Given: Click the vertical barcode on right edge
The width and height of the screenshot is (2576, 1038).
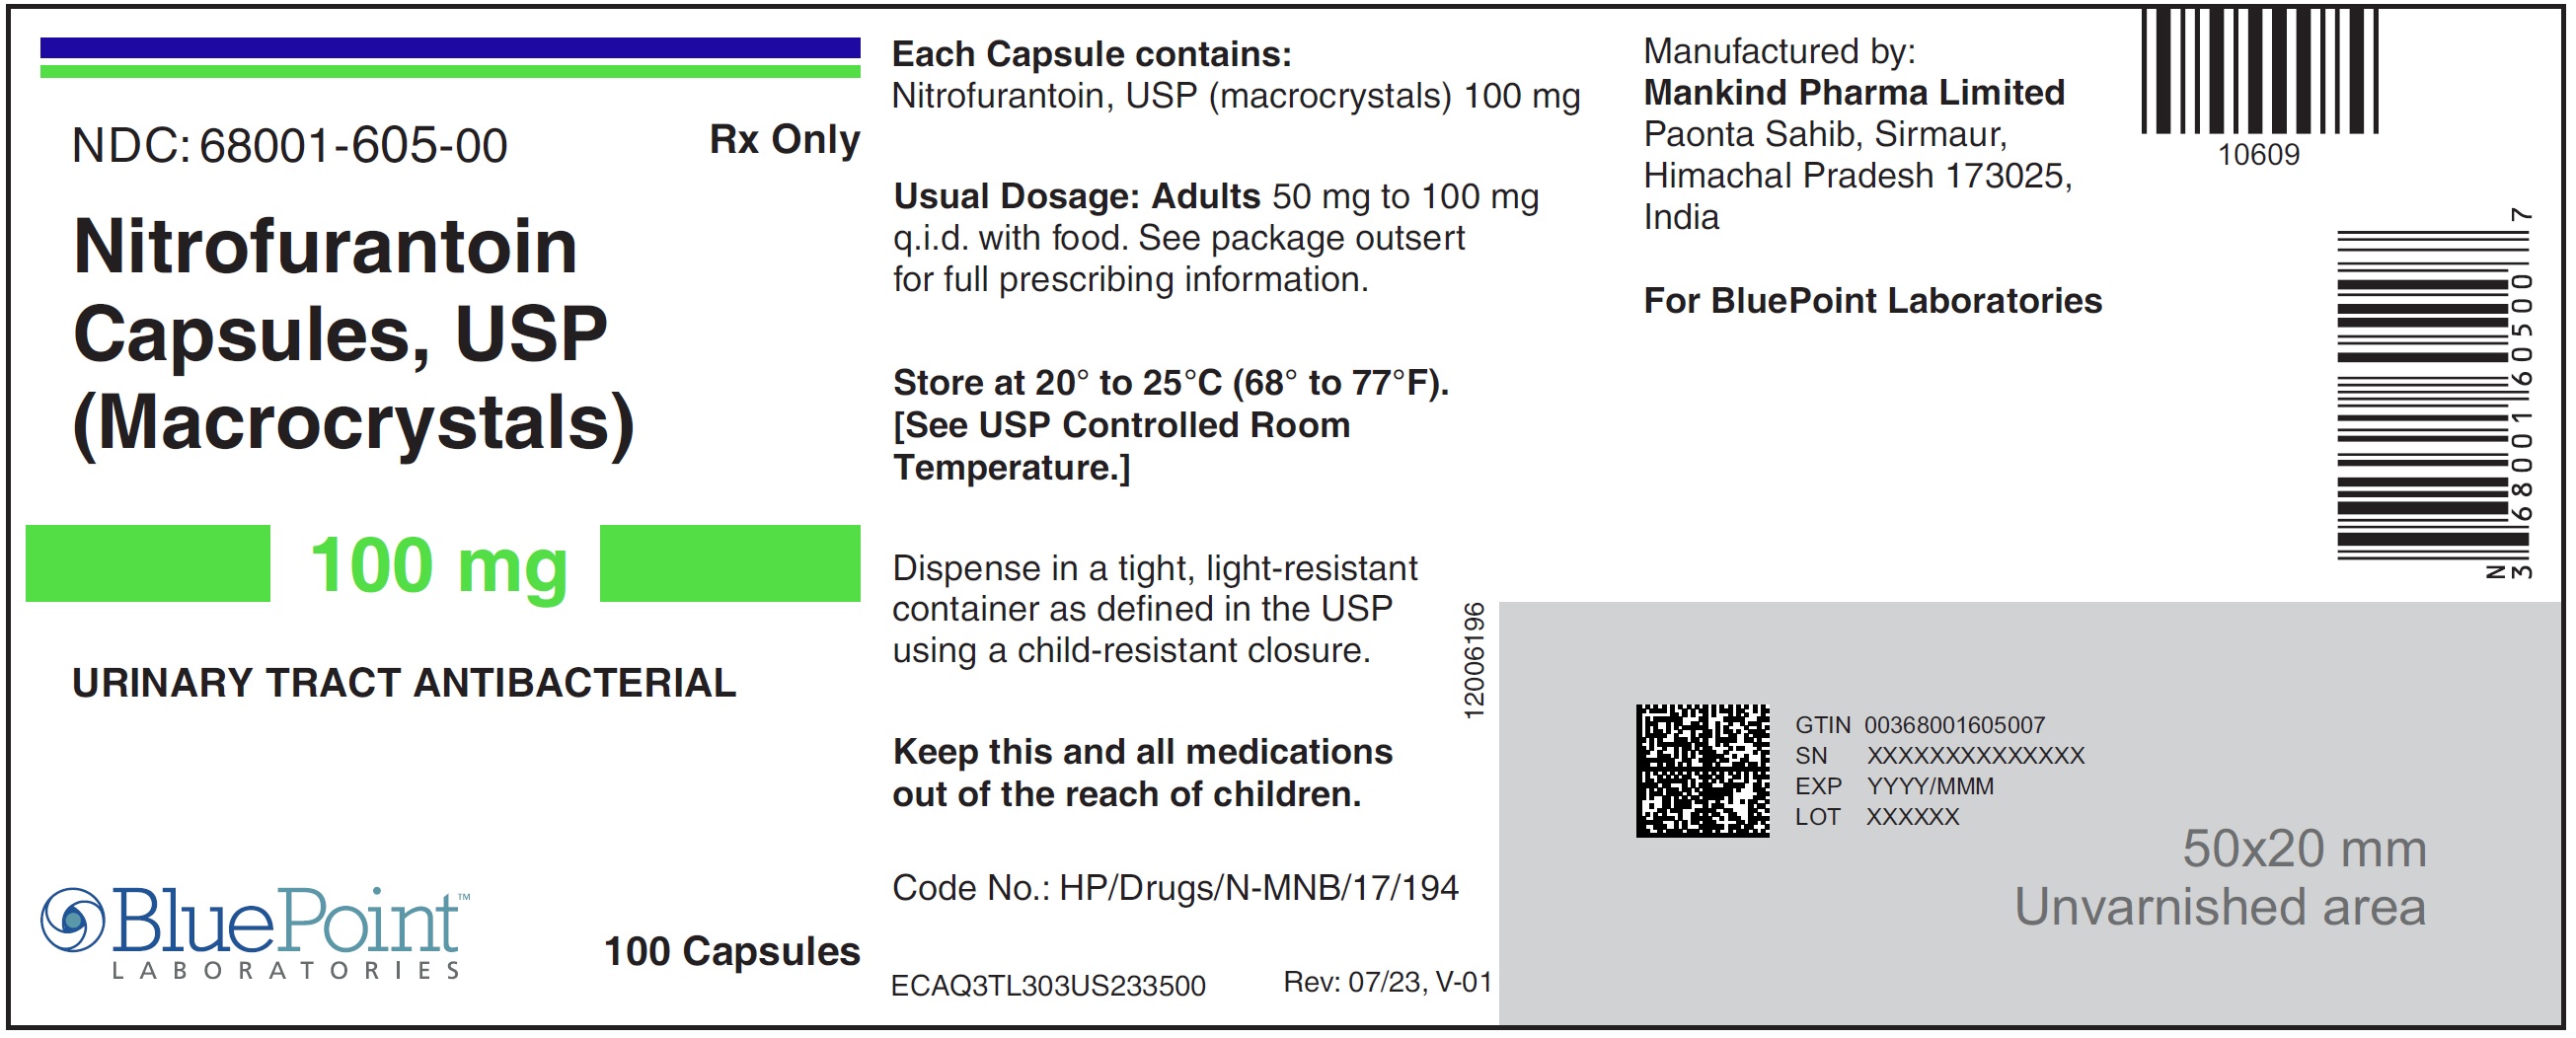Looking at the screenshot, I should (x=2420, y=395).
